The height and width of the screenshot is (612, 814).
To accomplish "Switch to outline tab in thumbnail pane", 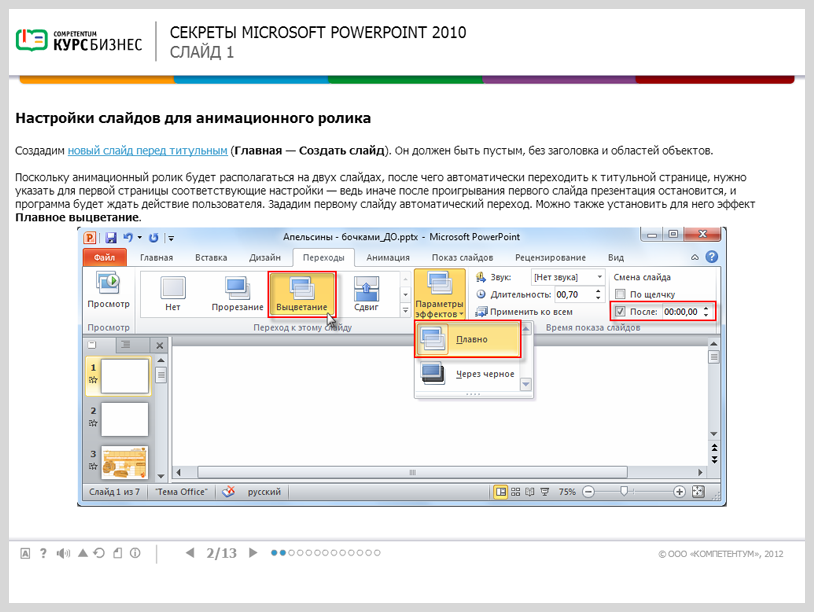I will pyautogui.click(x=126, y=345).
